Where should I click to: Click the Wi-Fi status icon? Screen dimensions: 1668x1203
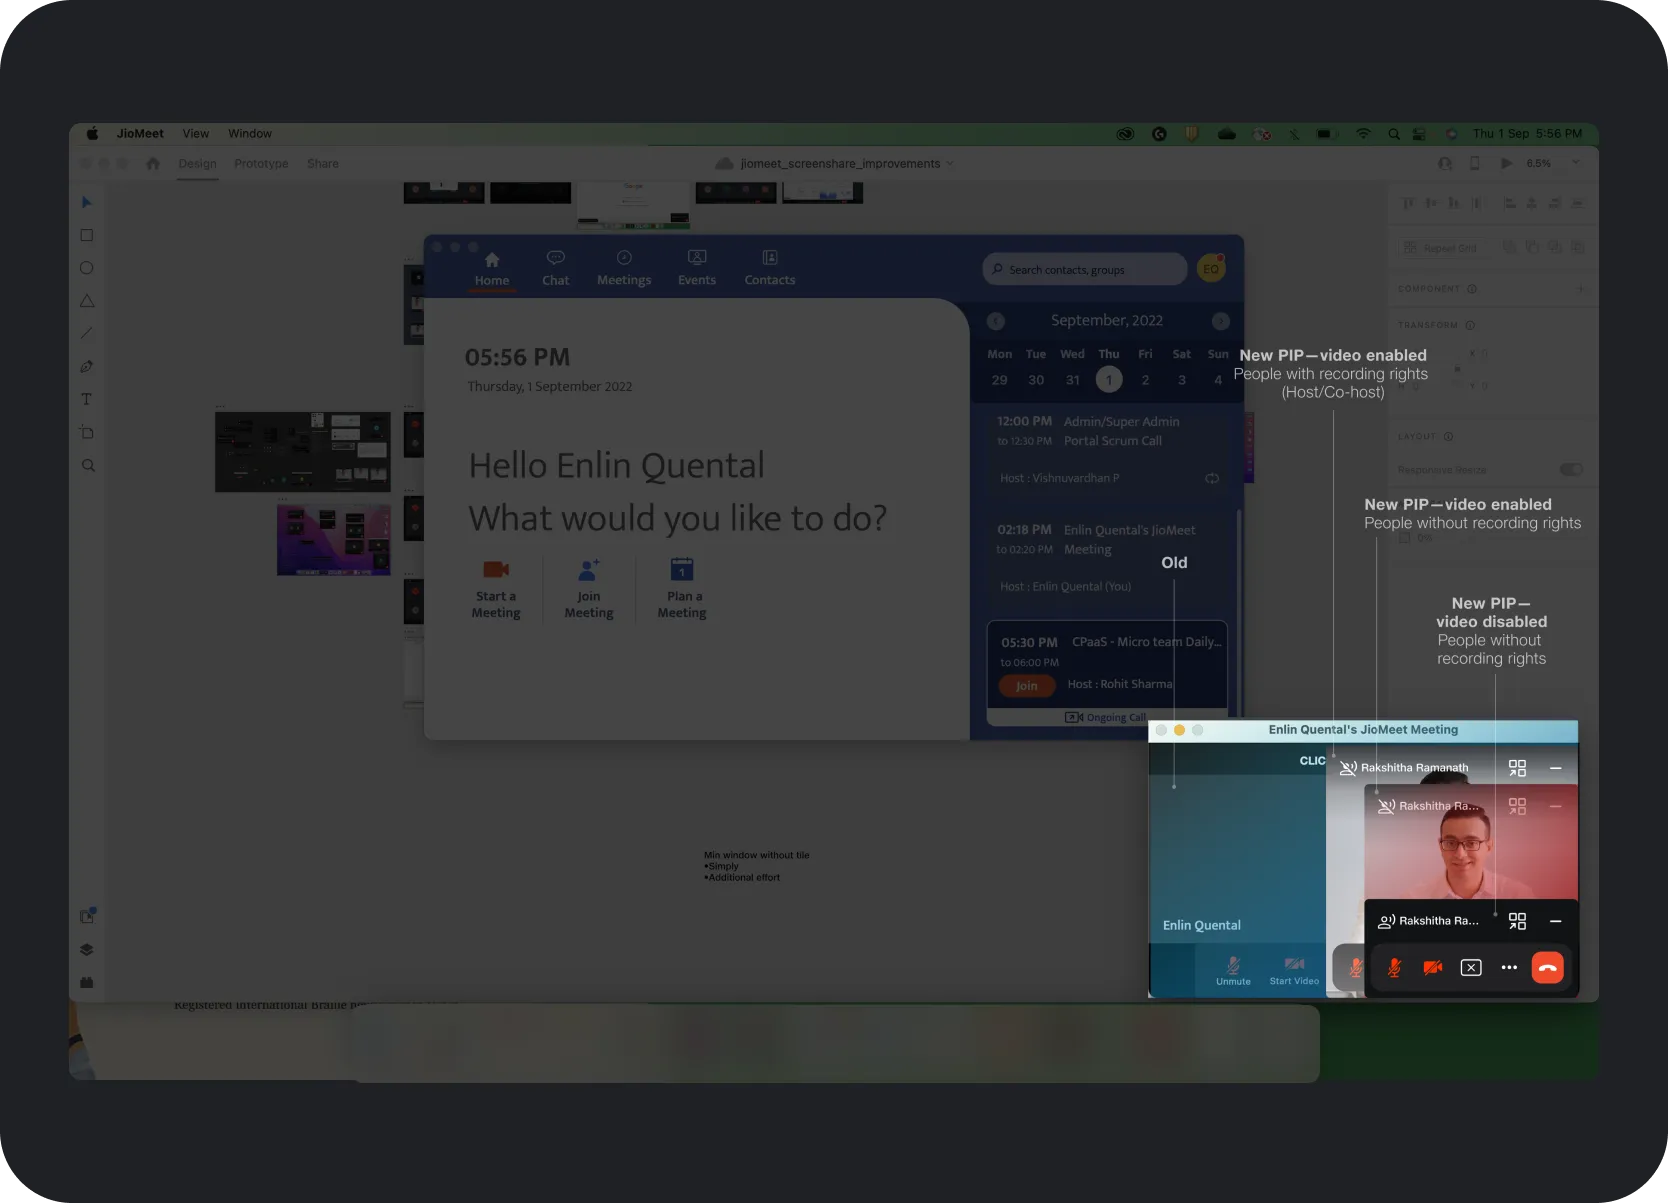click(x=1363, y=133)
